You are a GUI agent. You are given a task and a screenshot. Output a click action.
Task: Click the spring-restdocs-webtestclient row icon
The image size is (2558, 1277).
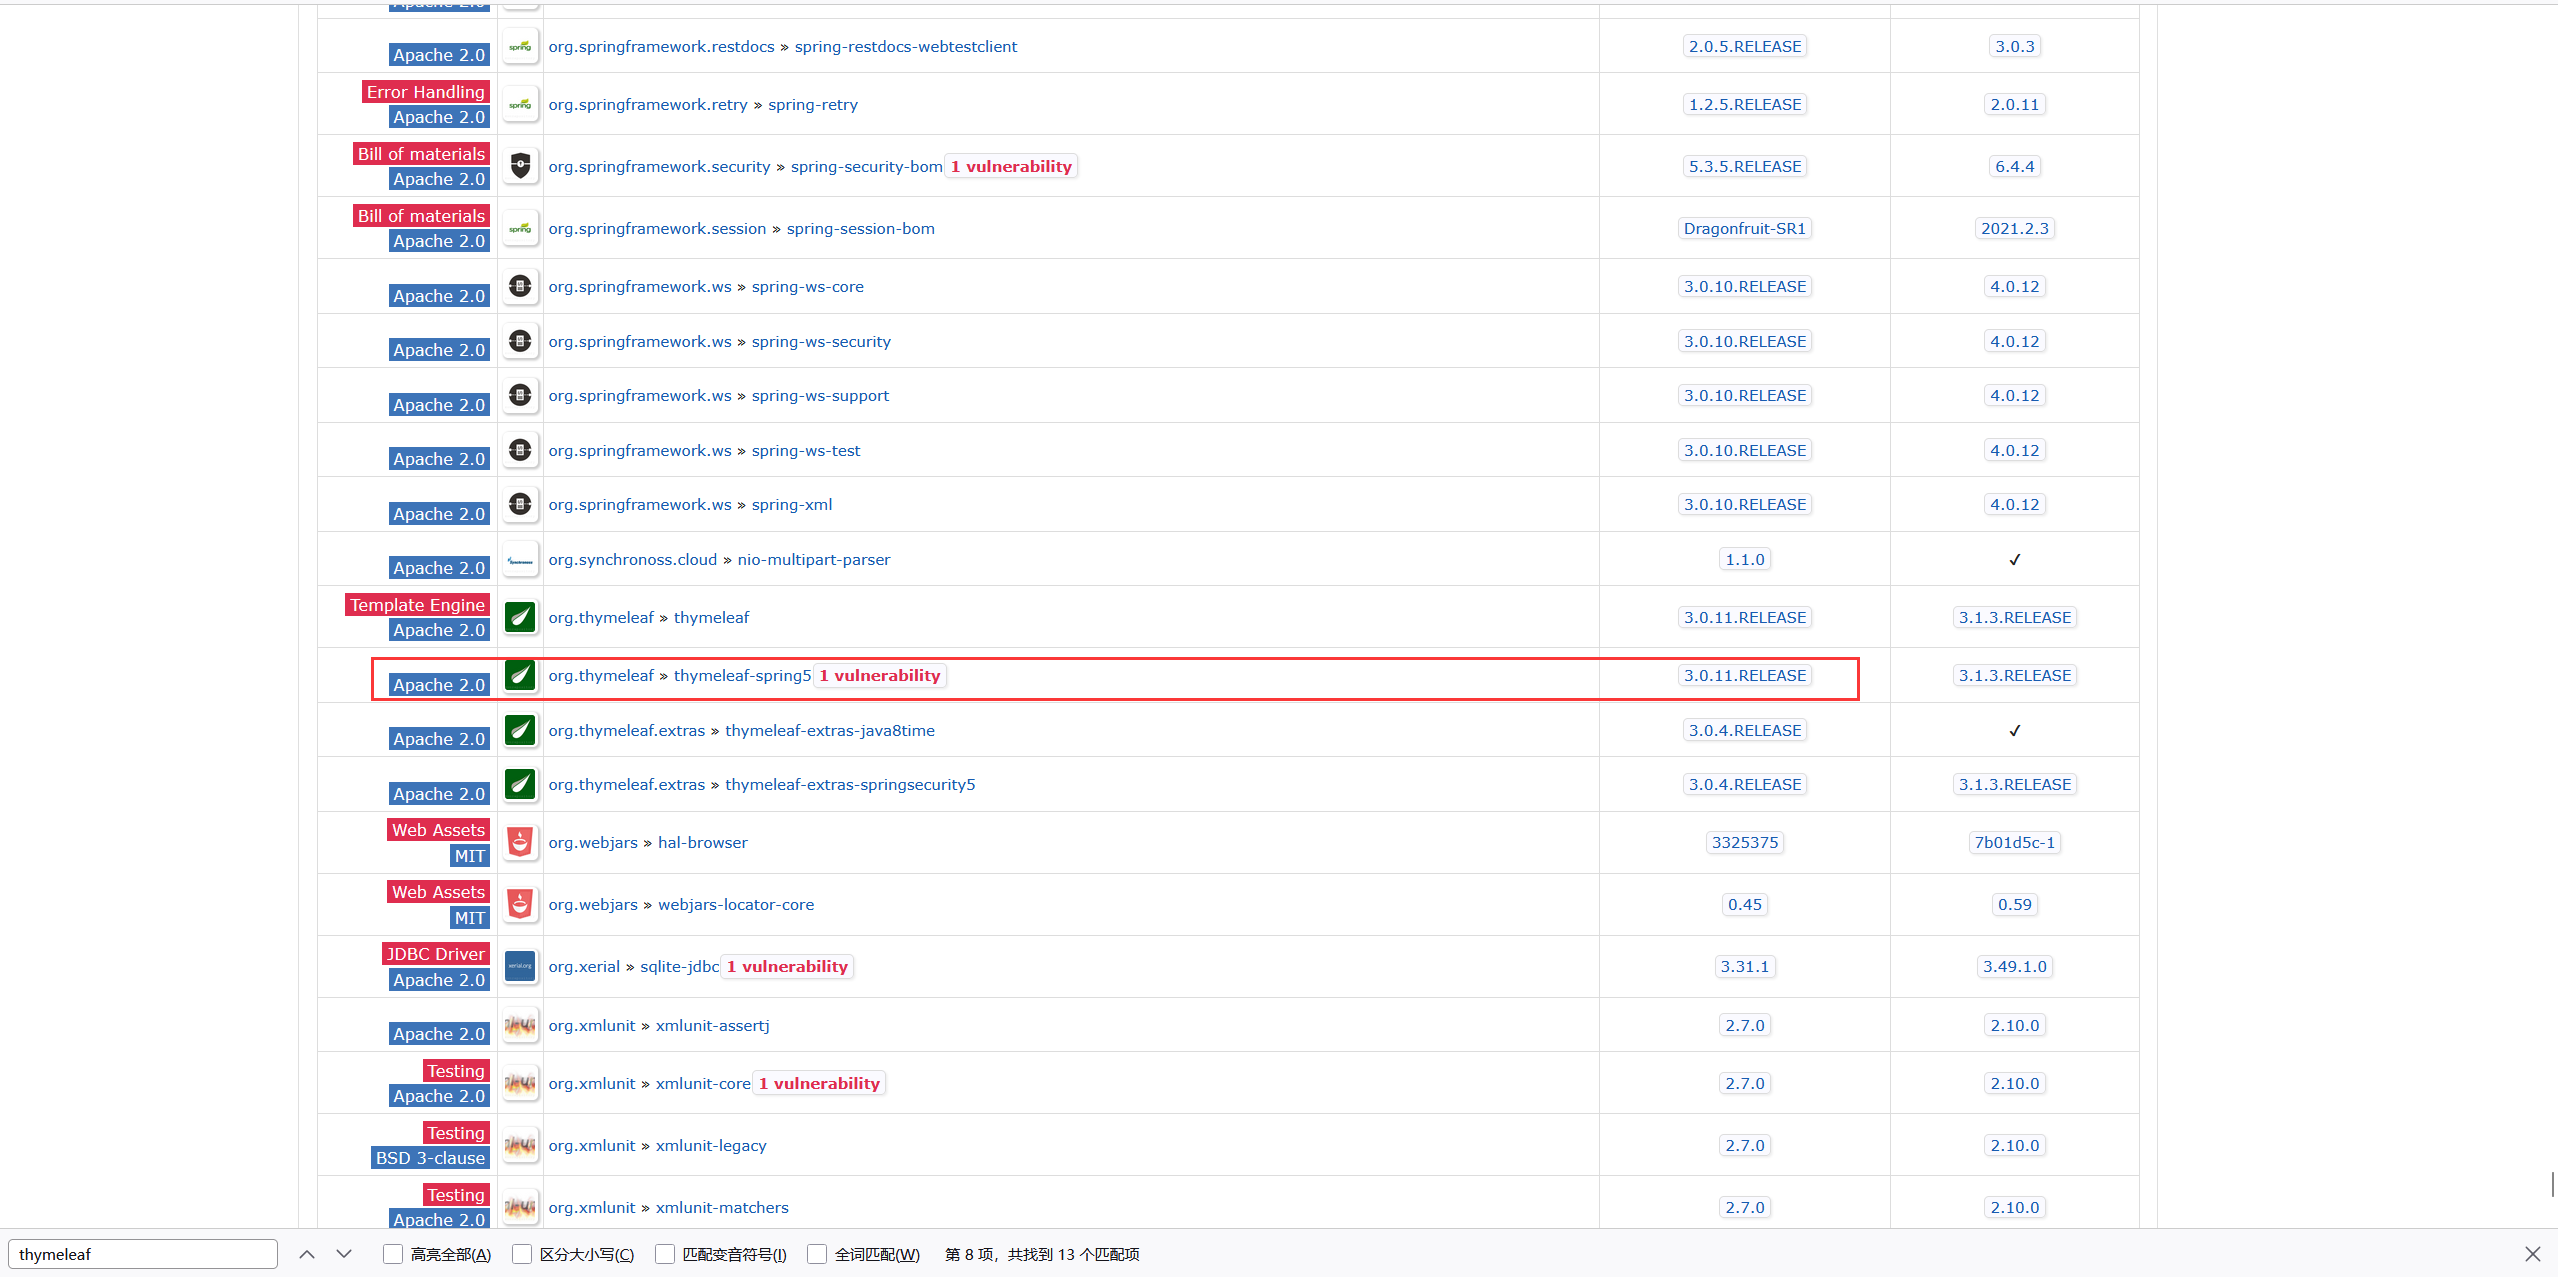tap(520, 46)
